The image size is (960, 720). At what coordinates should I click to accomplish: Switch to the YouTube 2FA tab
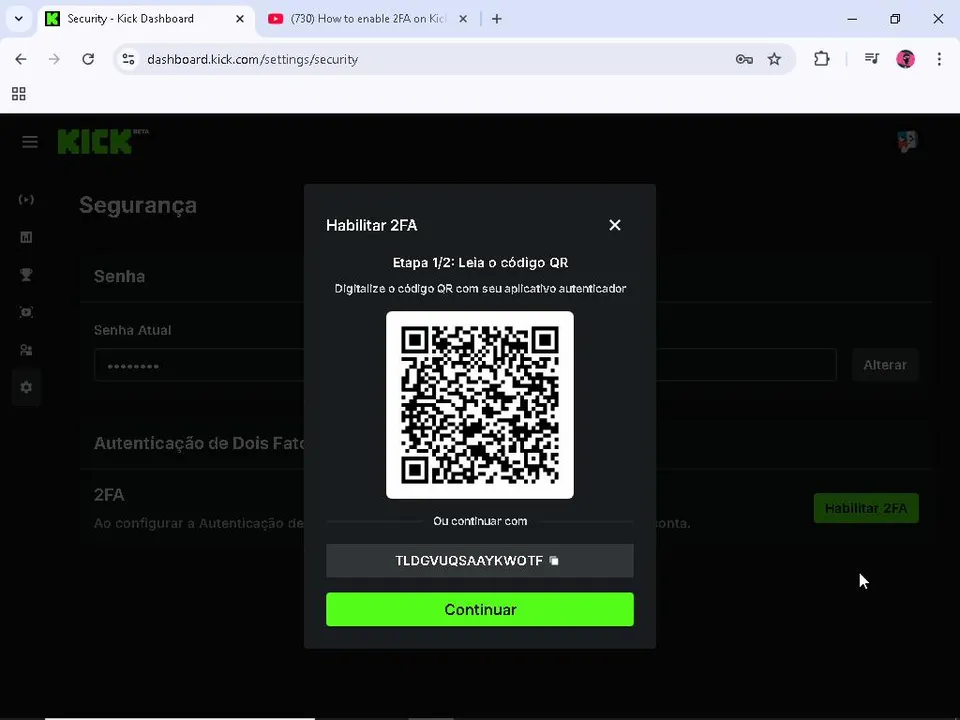point(367,19)
